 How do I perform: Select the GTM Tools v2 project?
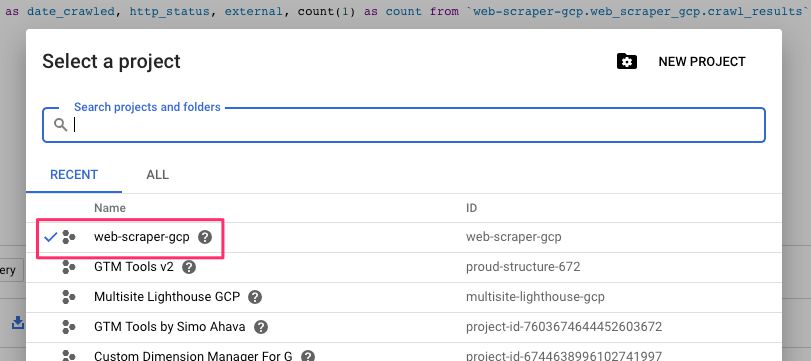(x=133, y=267)
